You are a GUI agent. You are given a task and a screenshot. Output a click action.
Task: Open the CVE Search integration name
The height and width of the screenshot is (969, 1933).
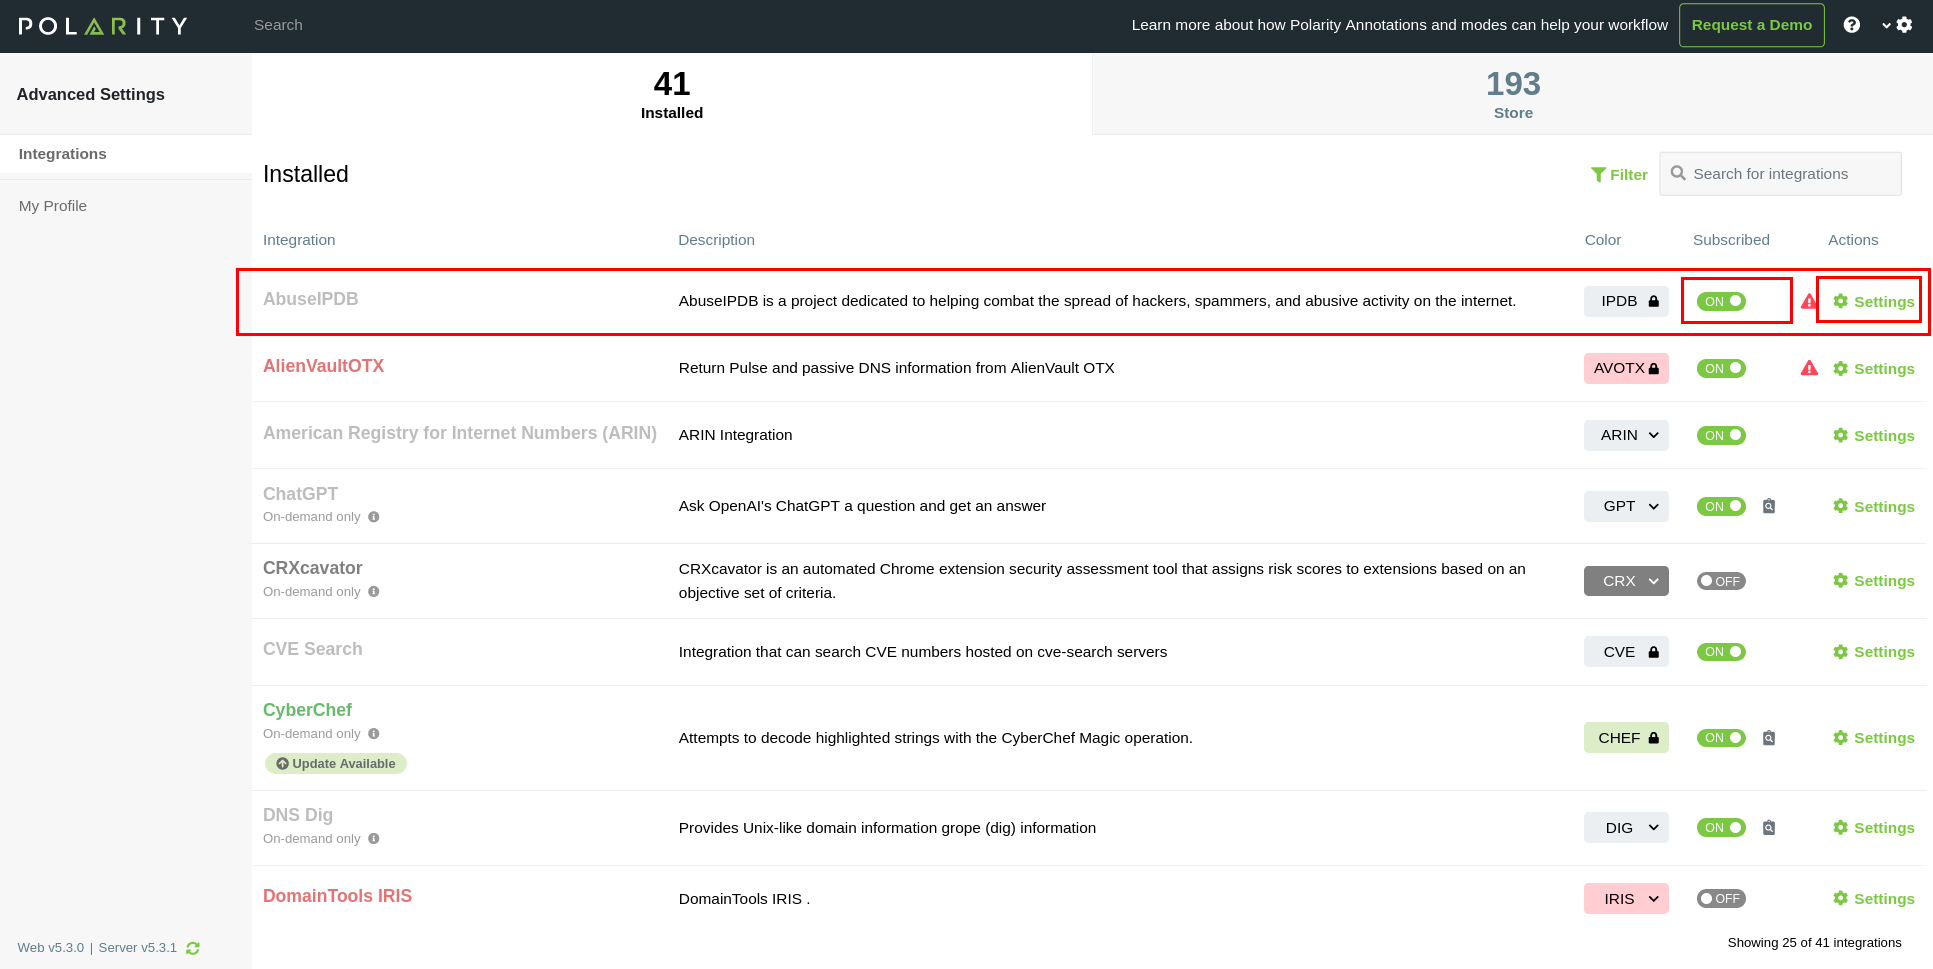tap(312, 649)
